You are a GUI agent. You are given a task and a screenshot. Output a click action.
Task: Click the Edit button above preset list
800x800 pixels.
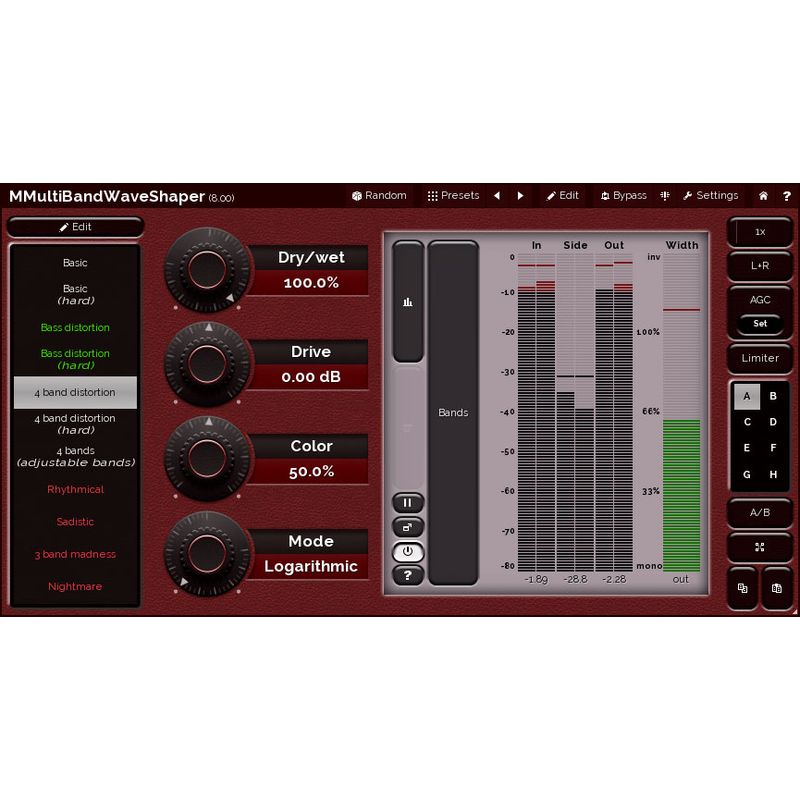[76, 227]
